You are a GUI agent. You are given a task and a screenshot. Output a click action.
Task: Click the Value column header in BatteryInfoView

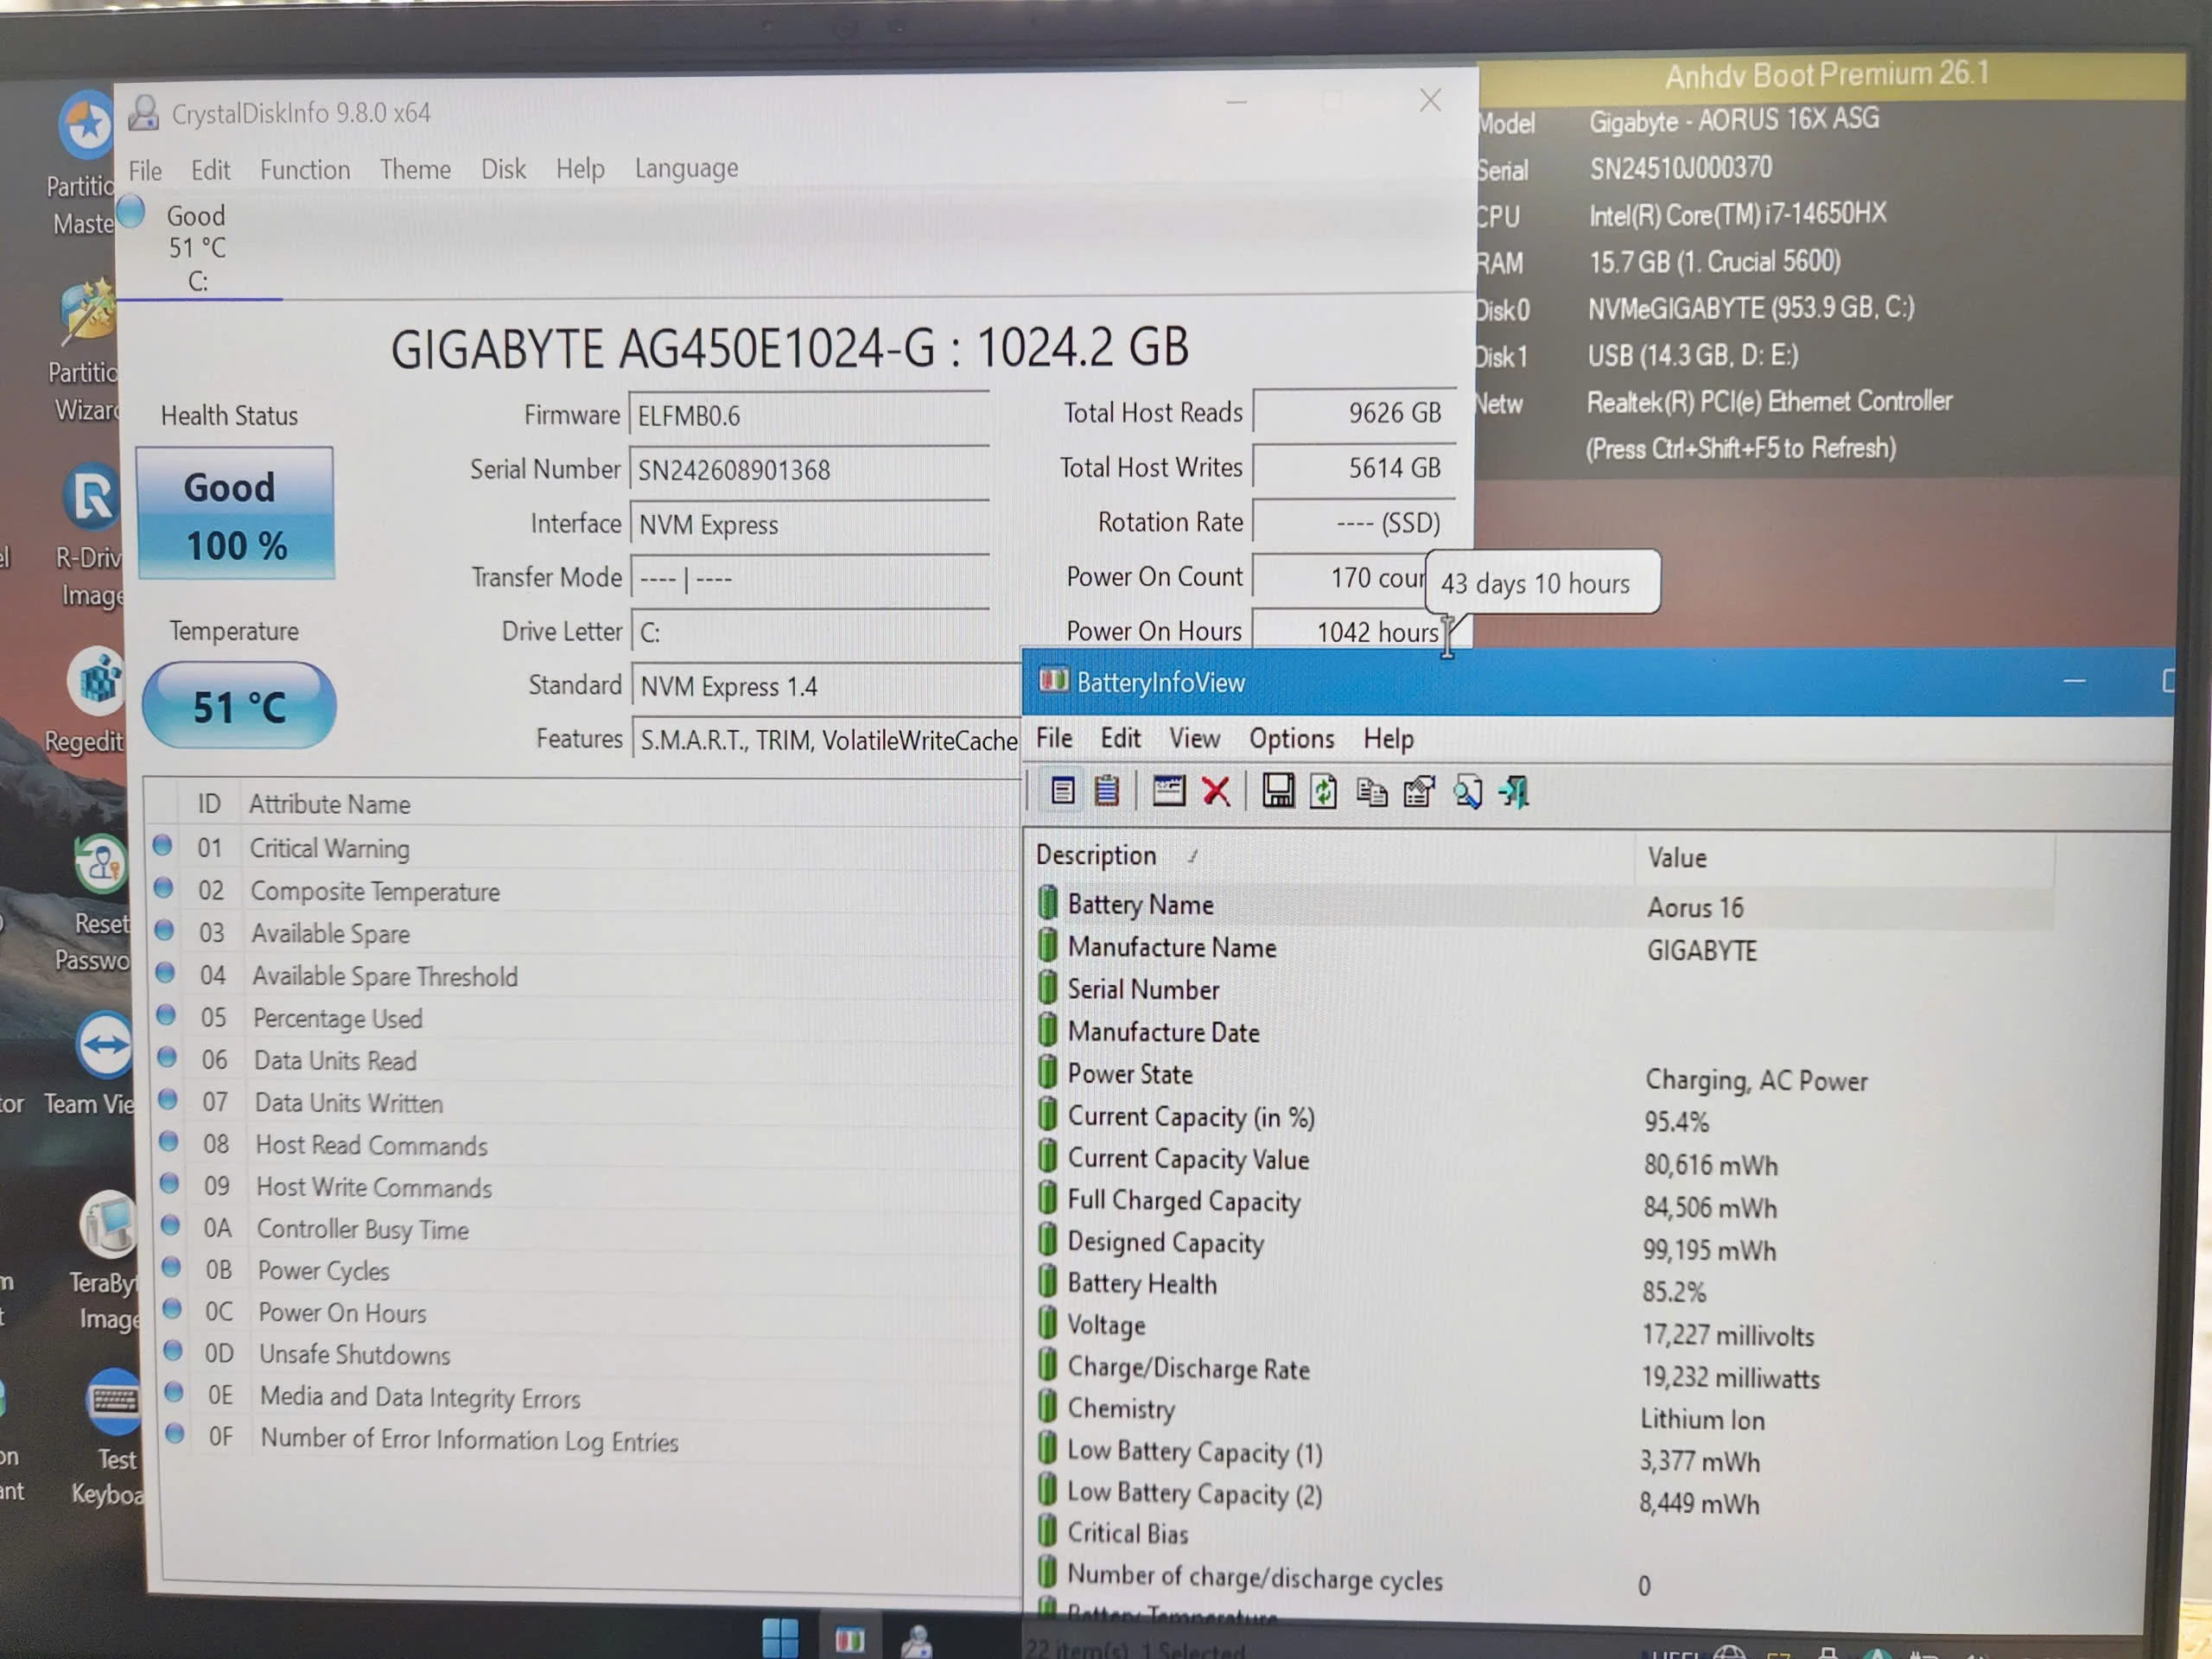1845,858
